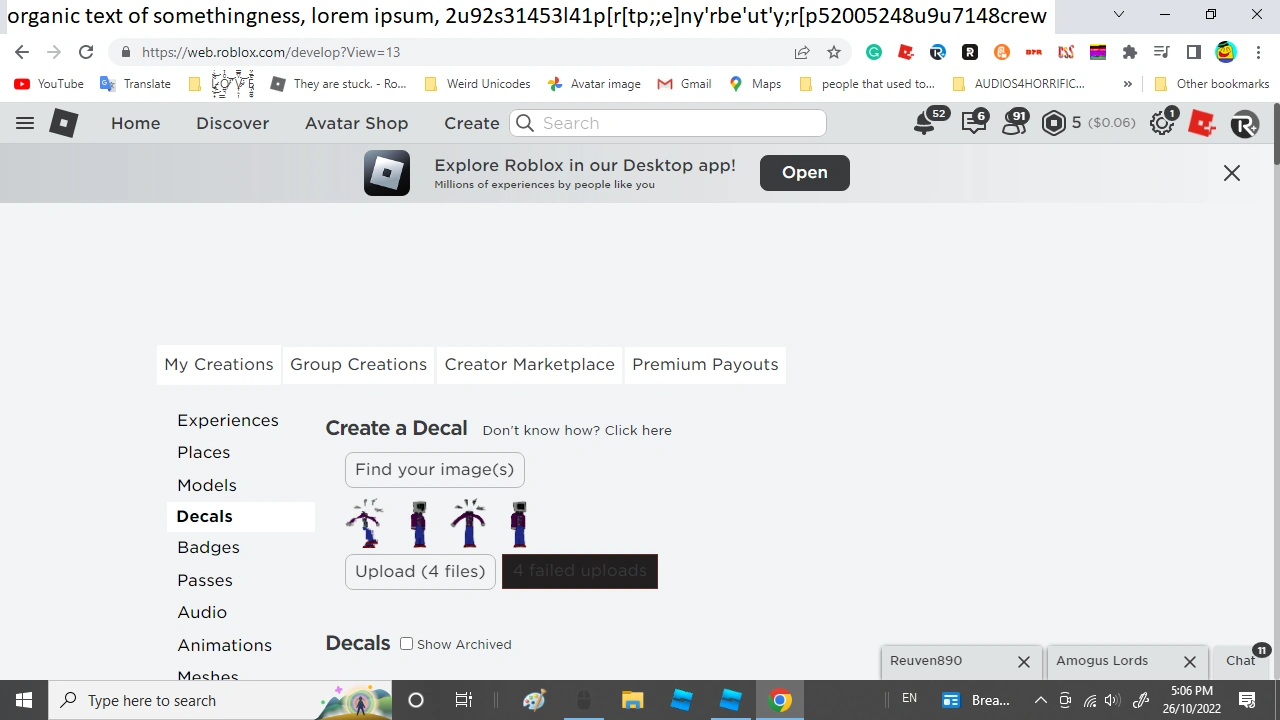Viewport: 1280px width, 720px height.
Task: Click the decal help Click here link
Action: [x=638, y=430]
